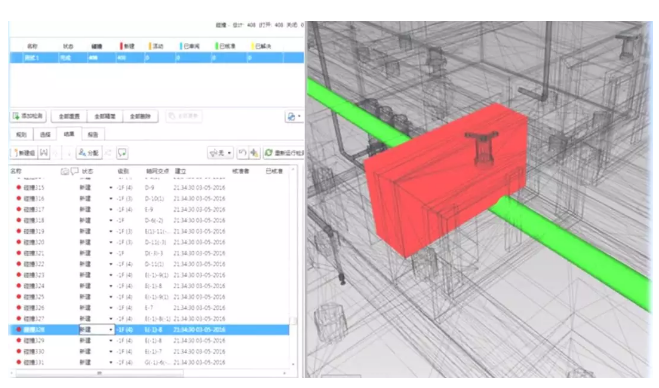
Task: Click the green Re-run Test refresh icon
Action: (x=269, y=153)
